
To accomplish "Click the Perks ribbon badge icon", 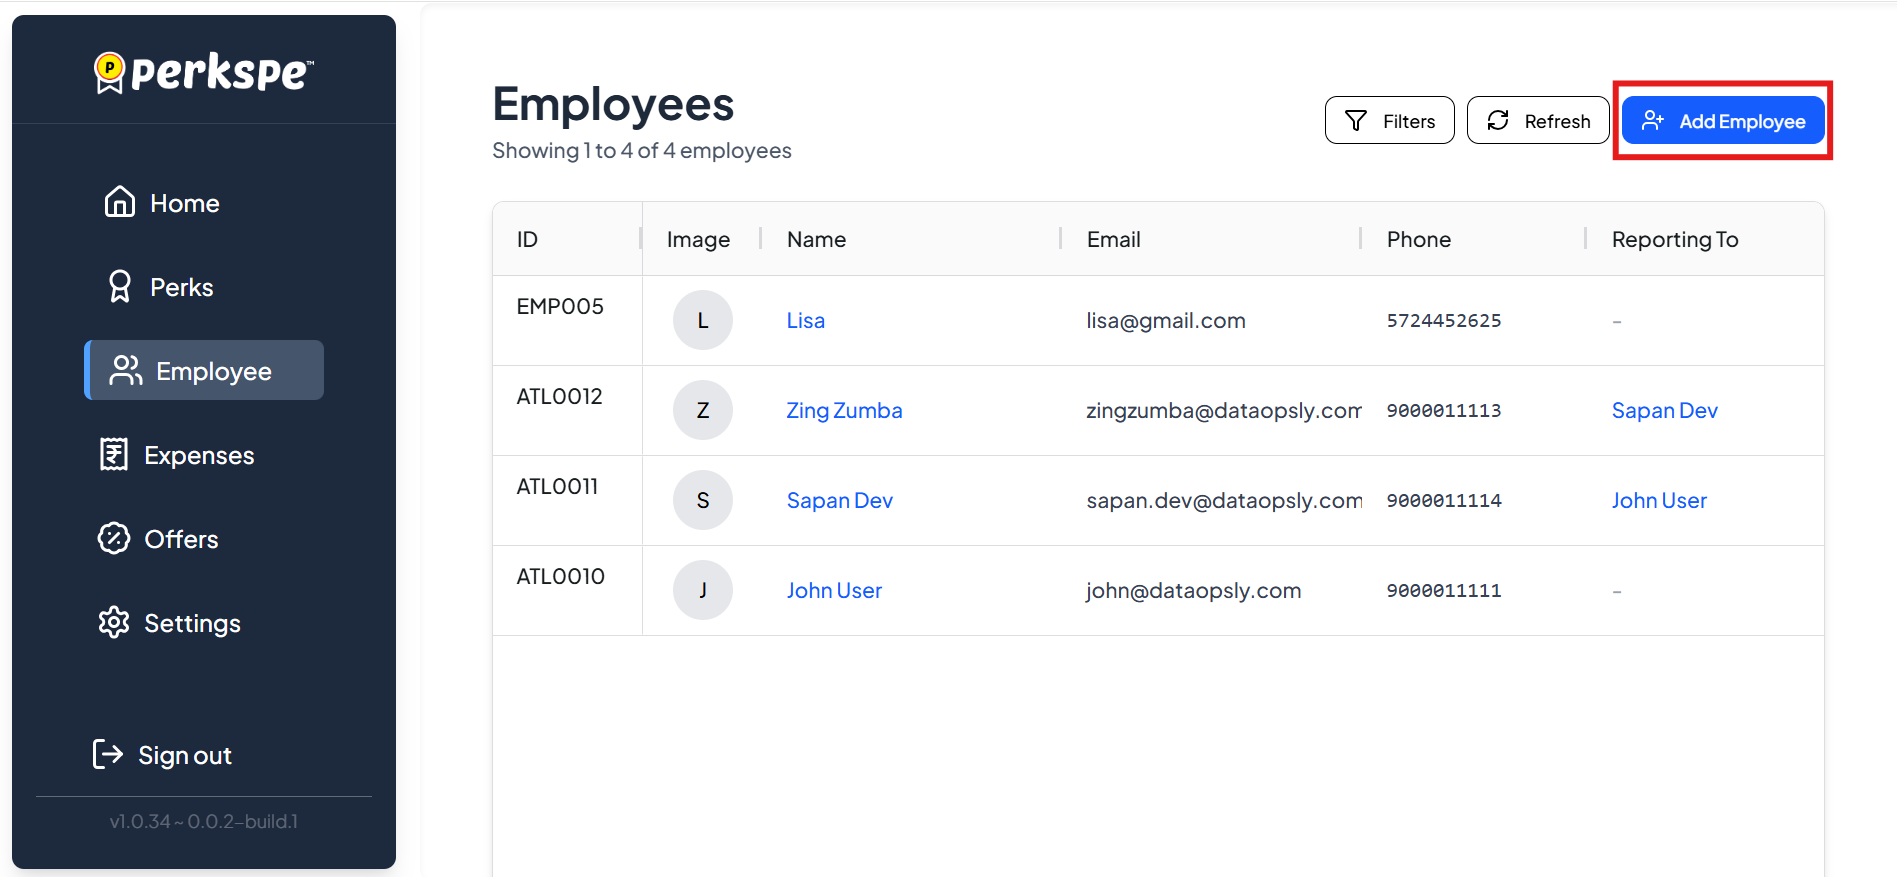I will pyautogui.click(x=120, y=287).
